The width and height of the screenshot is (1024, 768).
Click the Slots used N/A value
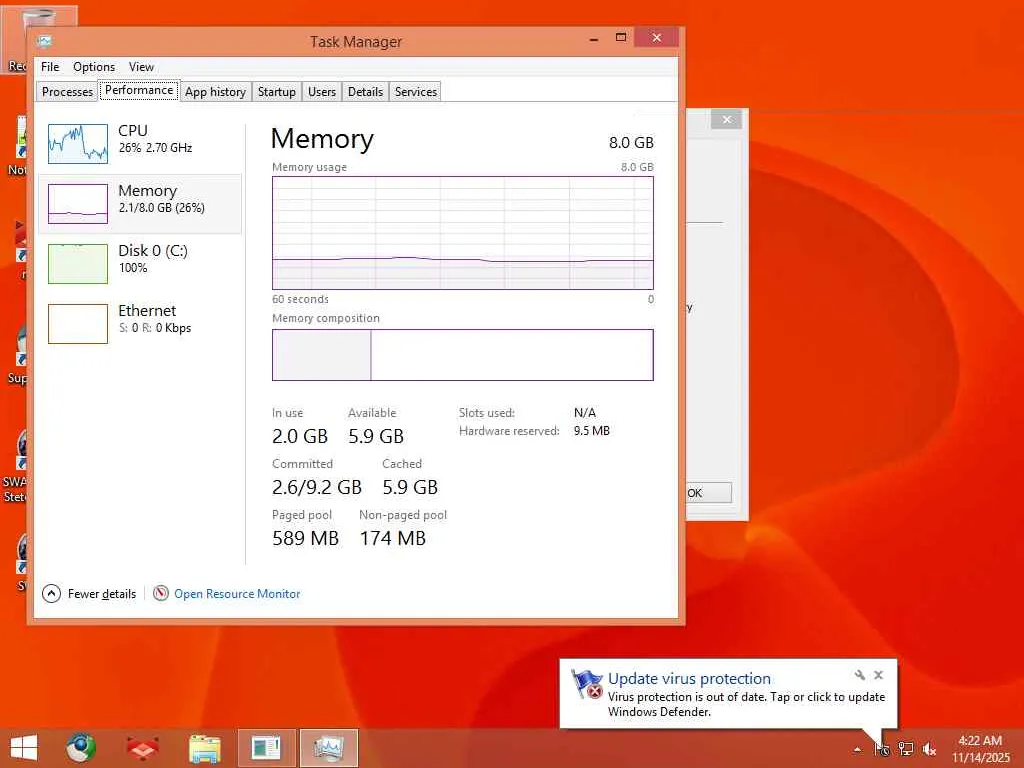click(584, 413)
